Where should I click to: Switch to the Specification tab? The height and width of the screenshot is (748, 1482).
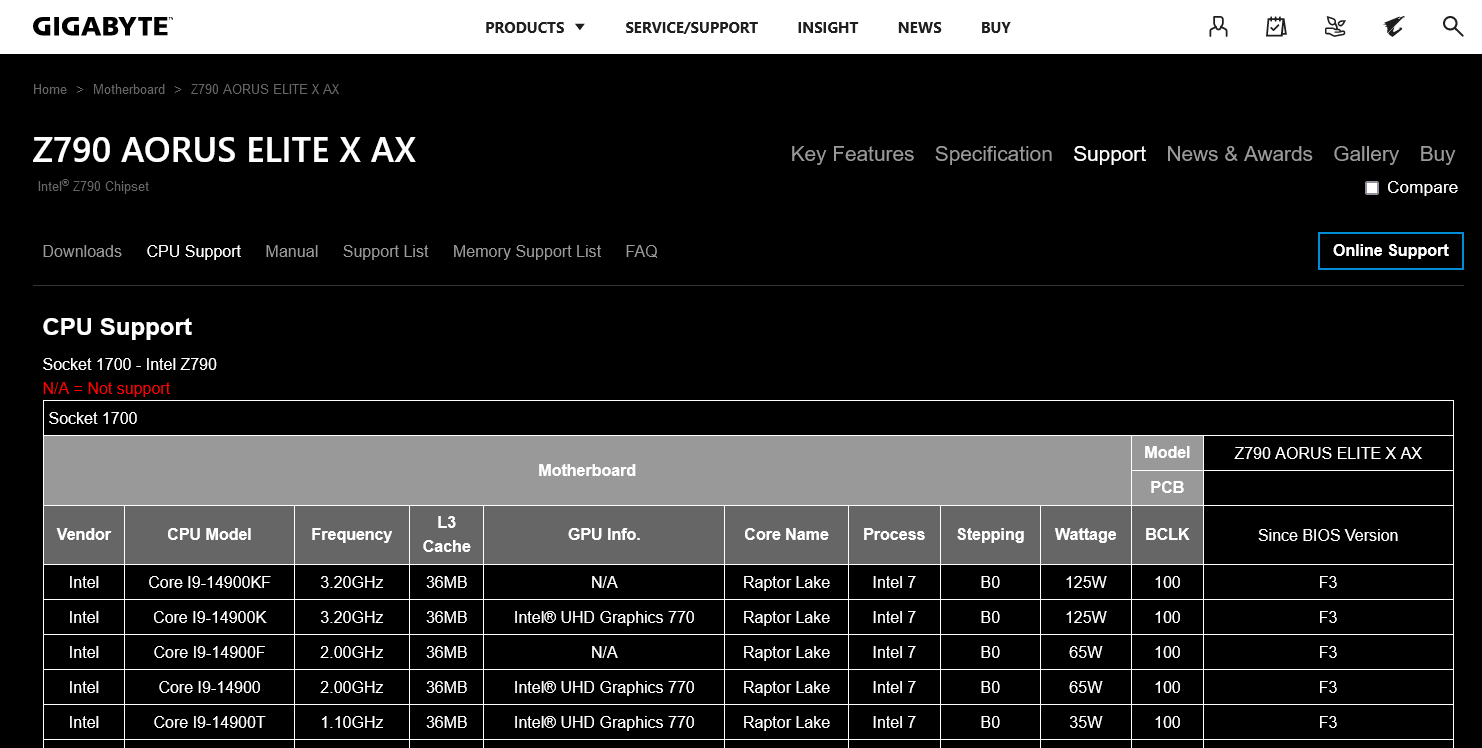pyautogui.click(x=993, y=154)
